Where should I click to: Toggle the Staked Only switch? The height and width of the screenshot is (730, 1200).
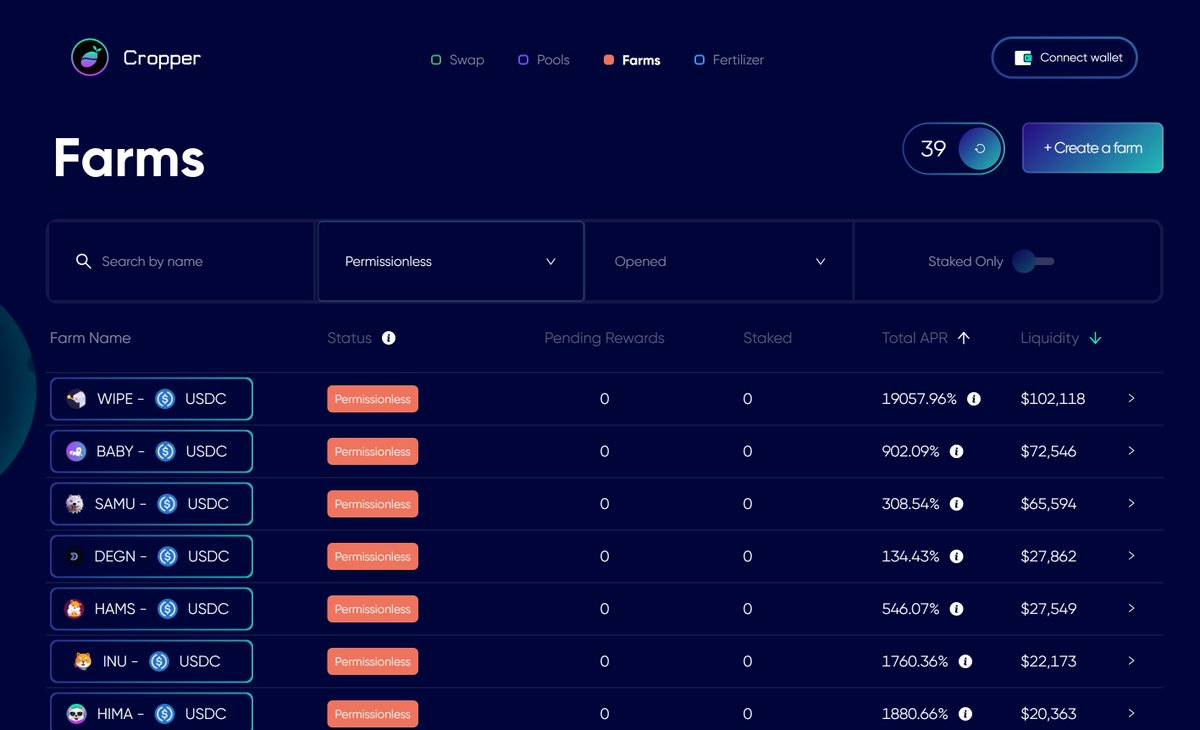click(x=1033, y=261)
